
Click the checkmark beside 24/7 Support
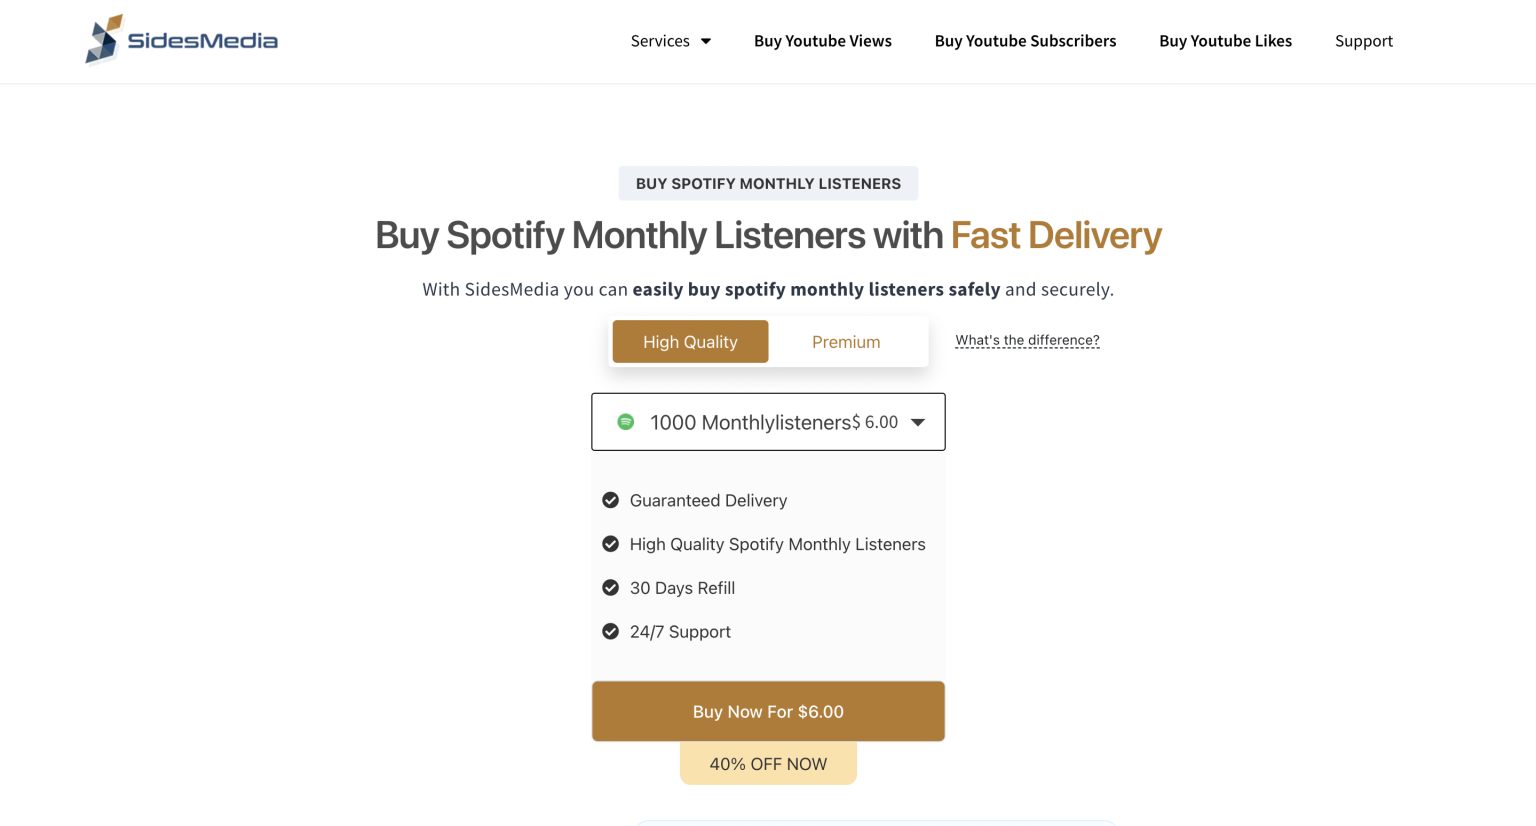tap(611, 631)
